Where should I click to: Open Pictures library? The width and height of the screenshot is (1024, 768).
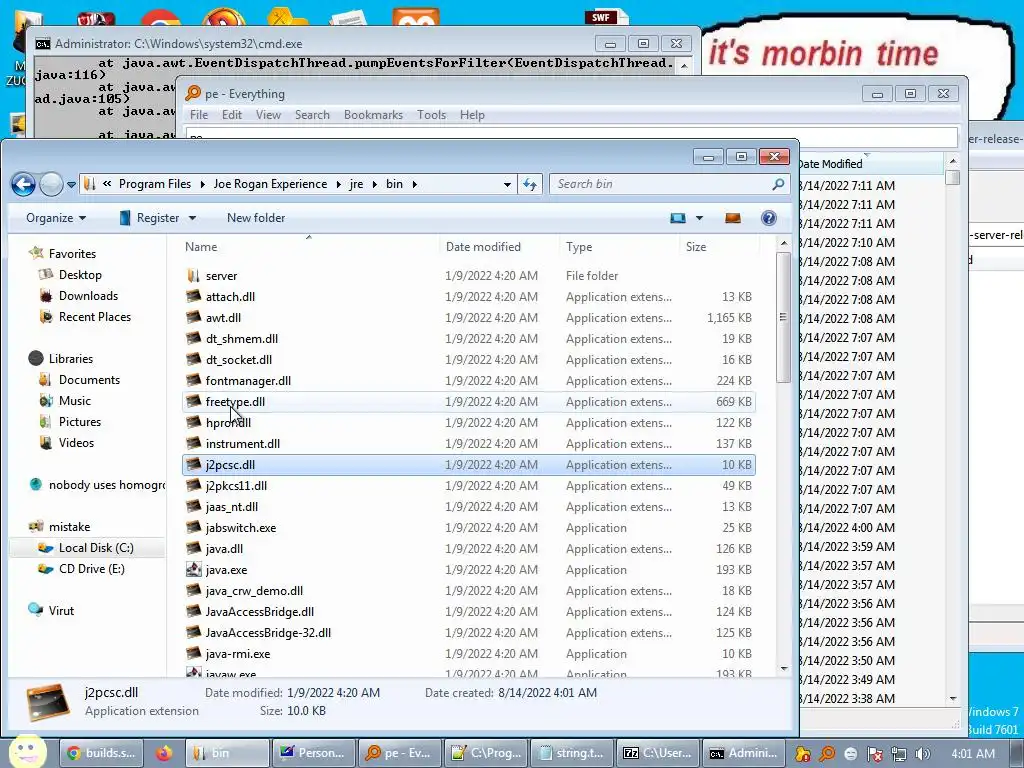80,422
